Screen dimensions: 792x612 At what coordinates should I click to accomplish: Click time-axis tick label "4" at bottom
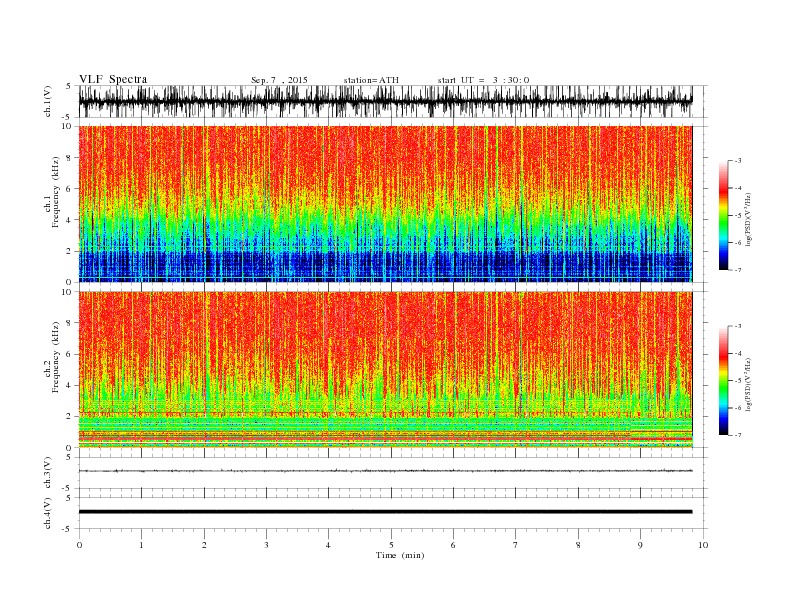(328, 545)
